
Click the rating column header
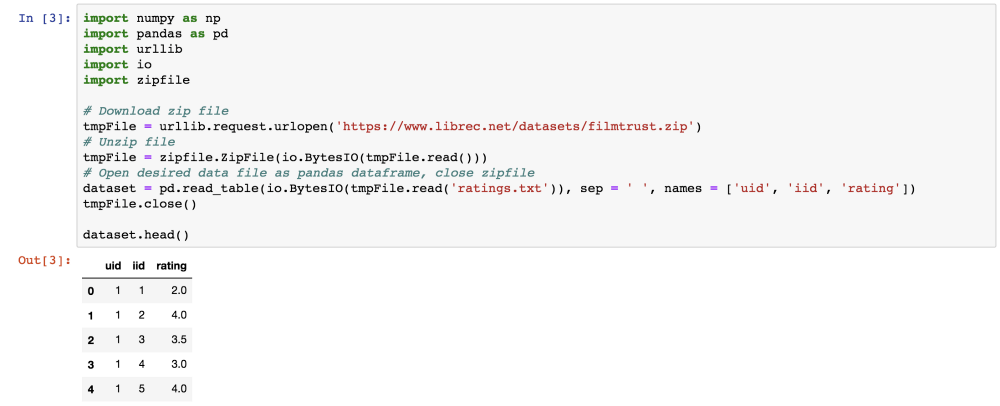[x=171, y=265]
